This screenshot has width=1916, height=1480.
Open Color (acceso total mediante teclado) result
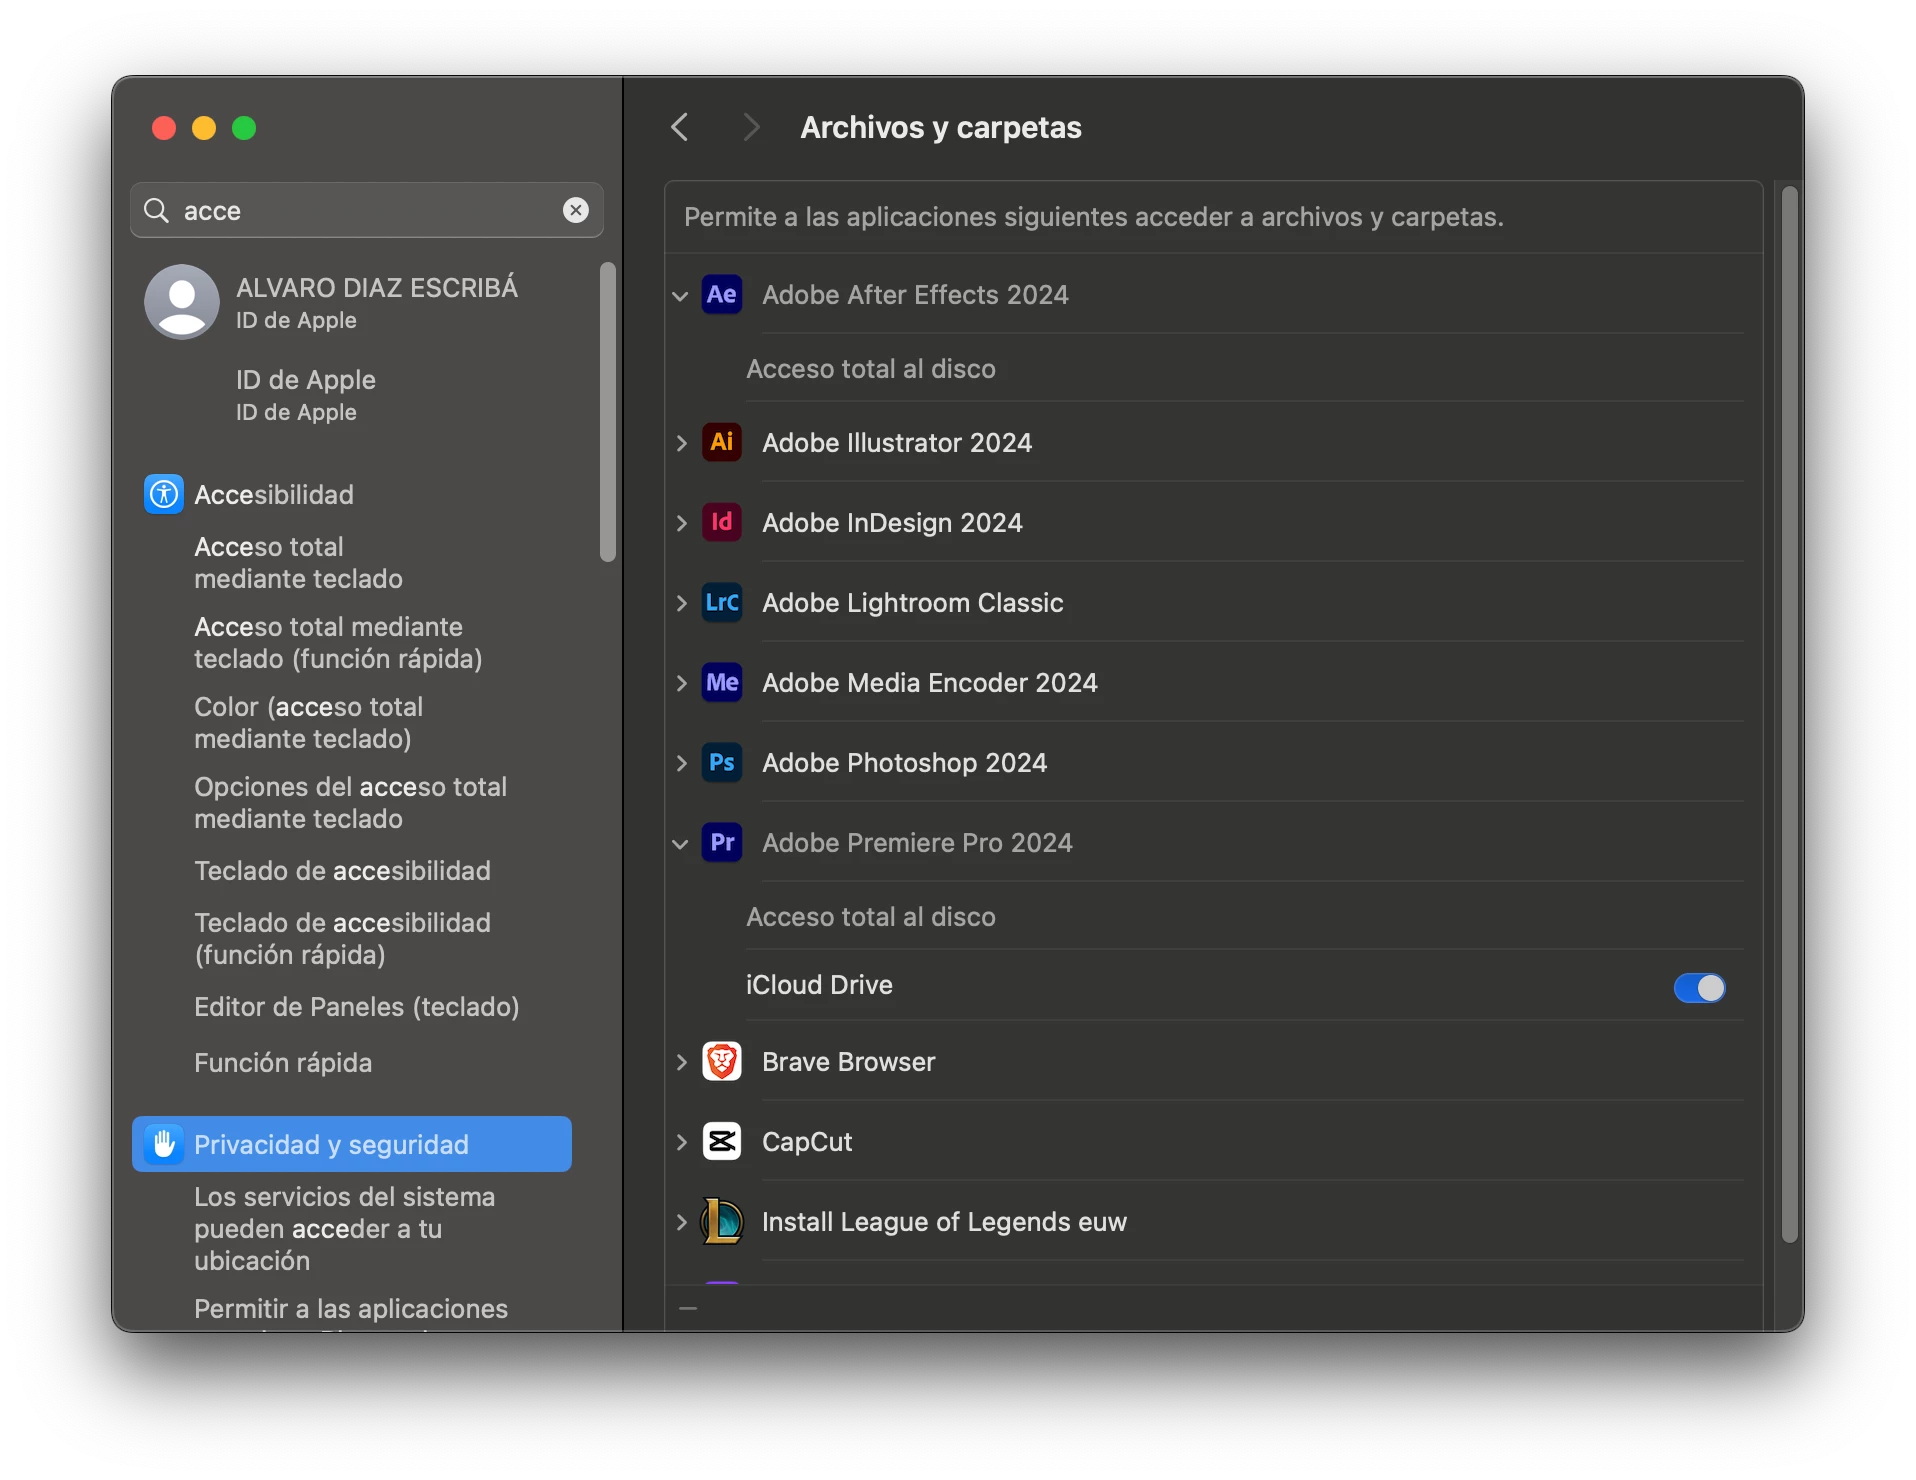[x=308, y=723]
